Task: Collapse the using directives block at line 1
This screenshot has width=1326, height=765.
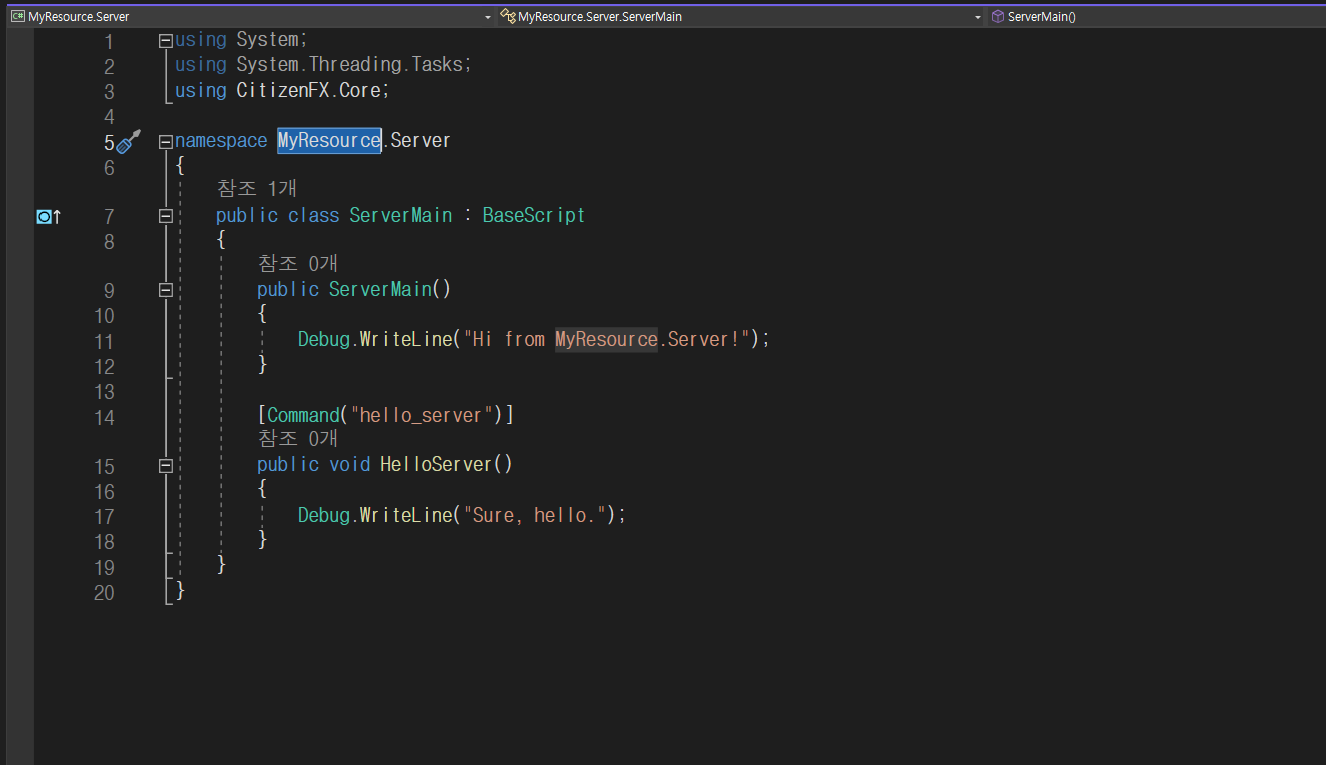Action: pos(166,41)
